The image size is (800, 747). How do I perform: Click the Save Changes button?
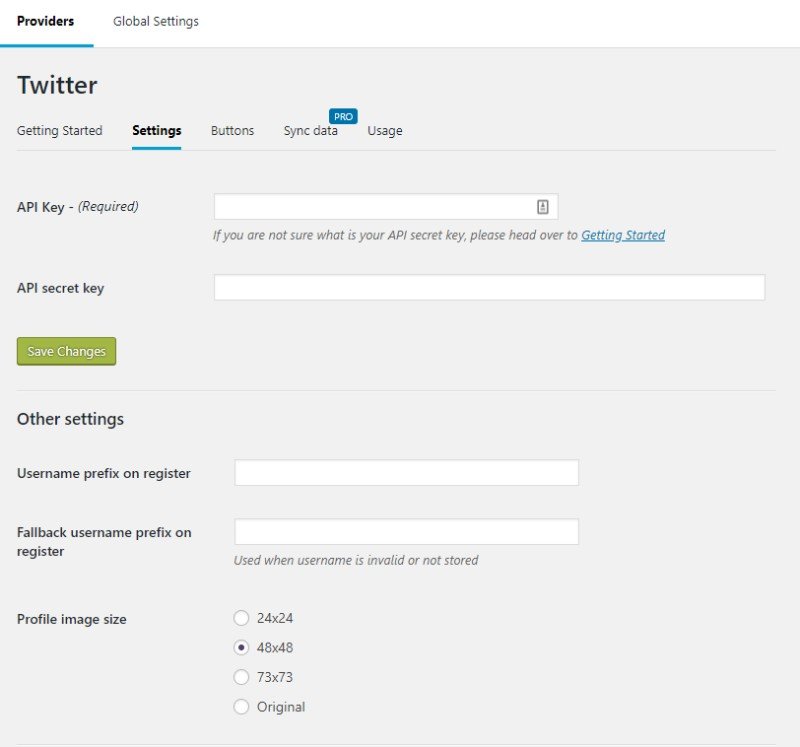point(66,351)
